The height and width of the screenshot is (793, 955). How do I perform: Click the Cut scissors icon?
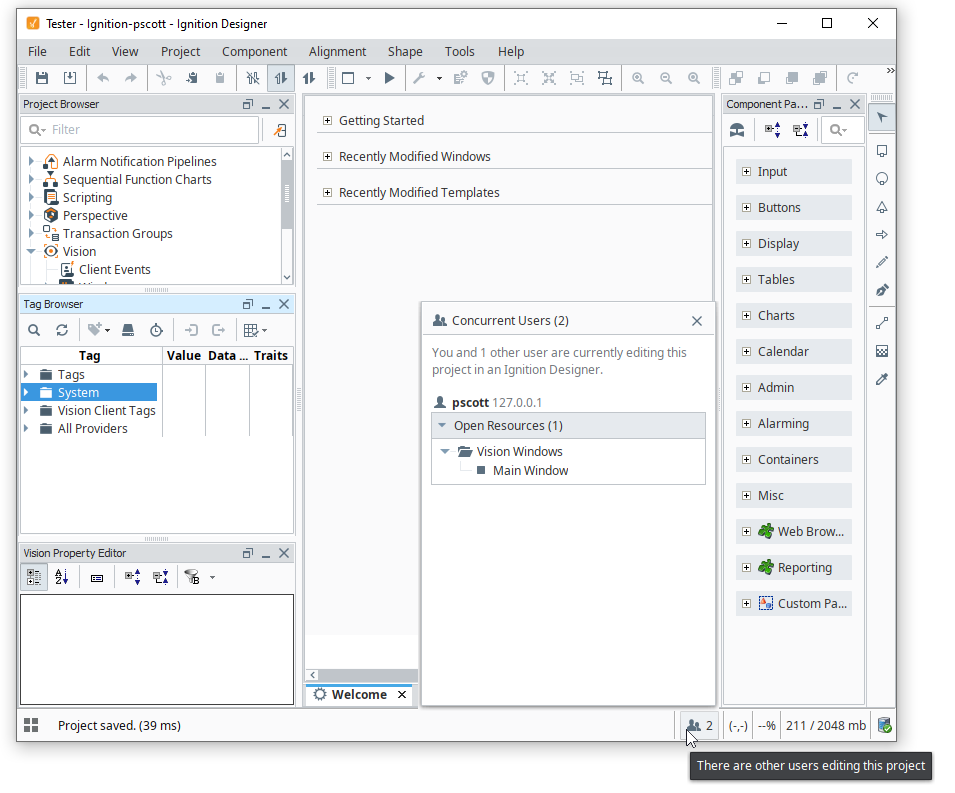click(x=164, y=78)
